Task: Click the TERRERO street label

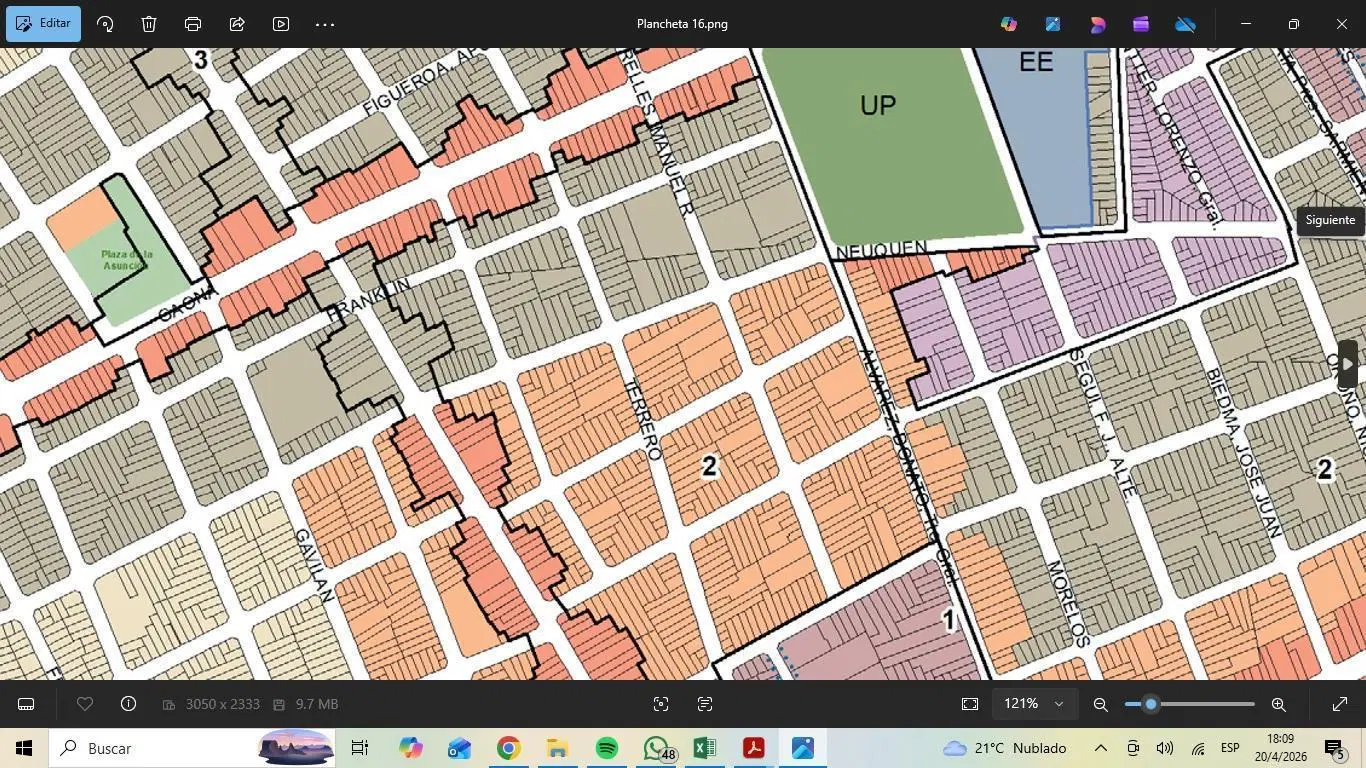Action: (643, 420)
